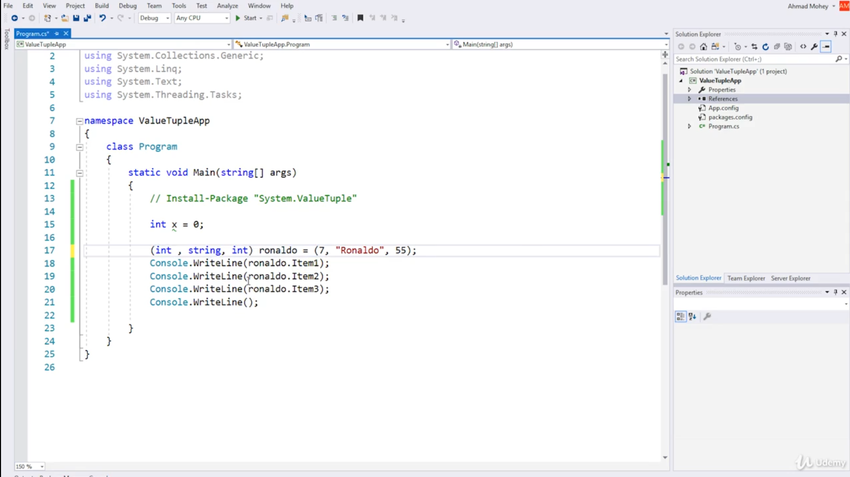Viewport: 850px width, 477px height.
Task: Select the Solution Explorer tab
Action: pyautogui.click(x=698, y=278)
